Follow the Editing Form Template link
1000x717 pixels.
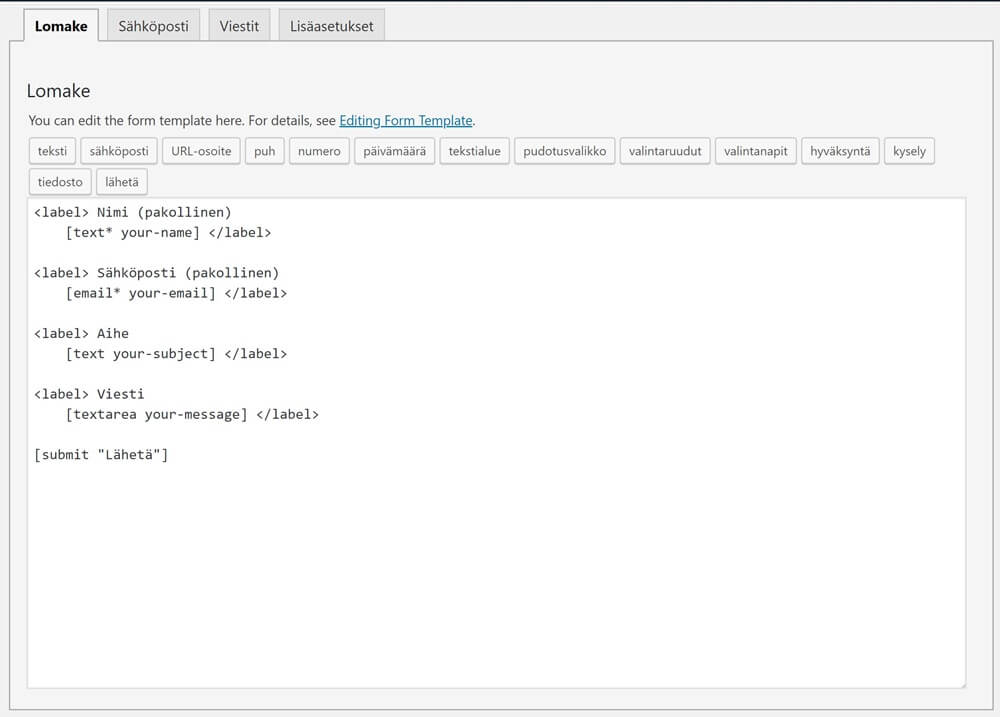(405, 120)
